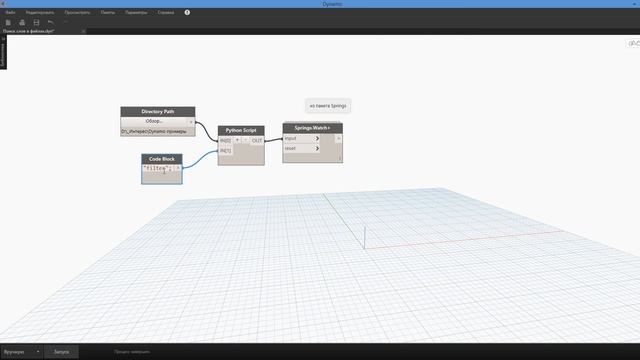This screenshot has height=360, width=640.
Task: Remove an input with the Python Script minus button
Action: [245, 140]
